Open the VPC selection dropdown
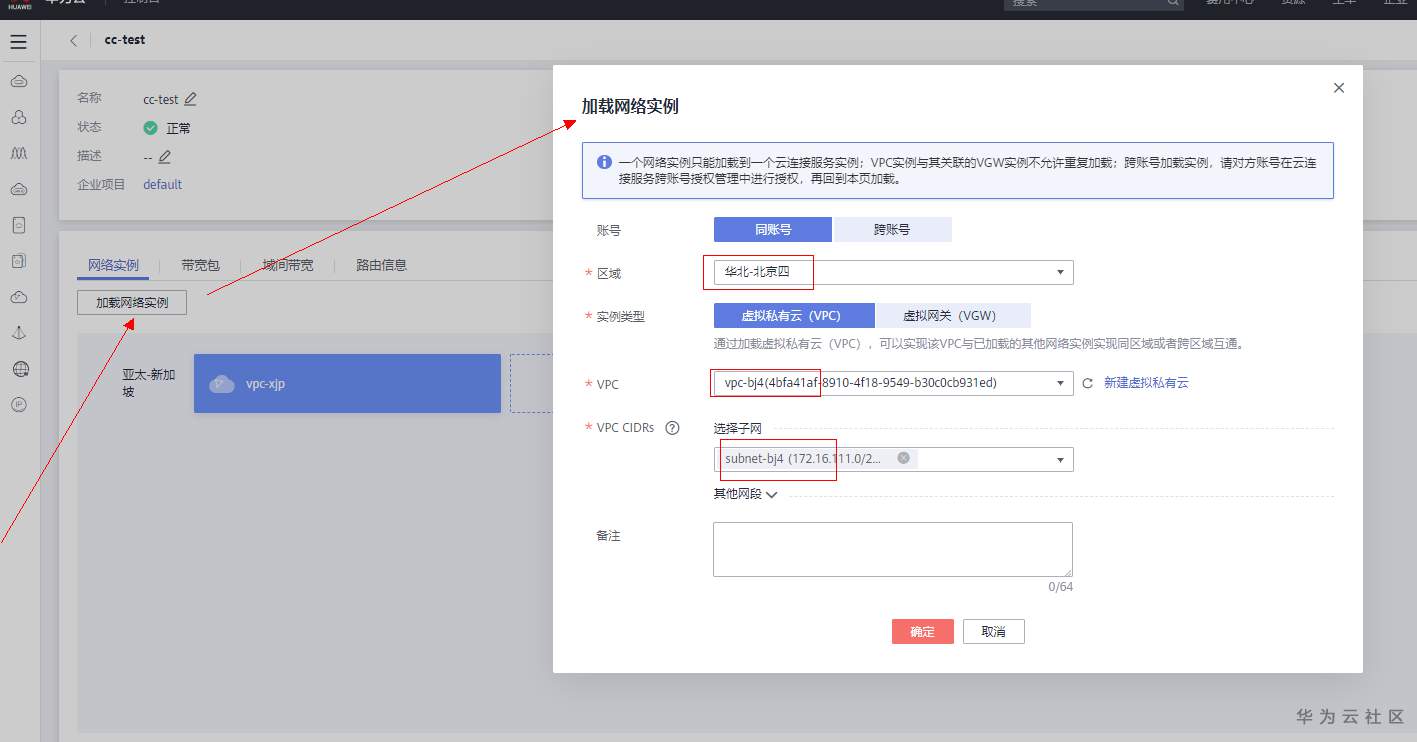The width and height of the screenshot is (1417, 742). (x=893, y=383)
